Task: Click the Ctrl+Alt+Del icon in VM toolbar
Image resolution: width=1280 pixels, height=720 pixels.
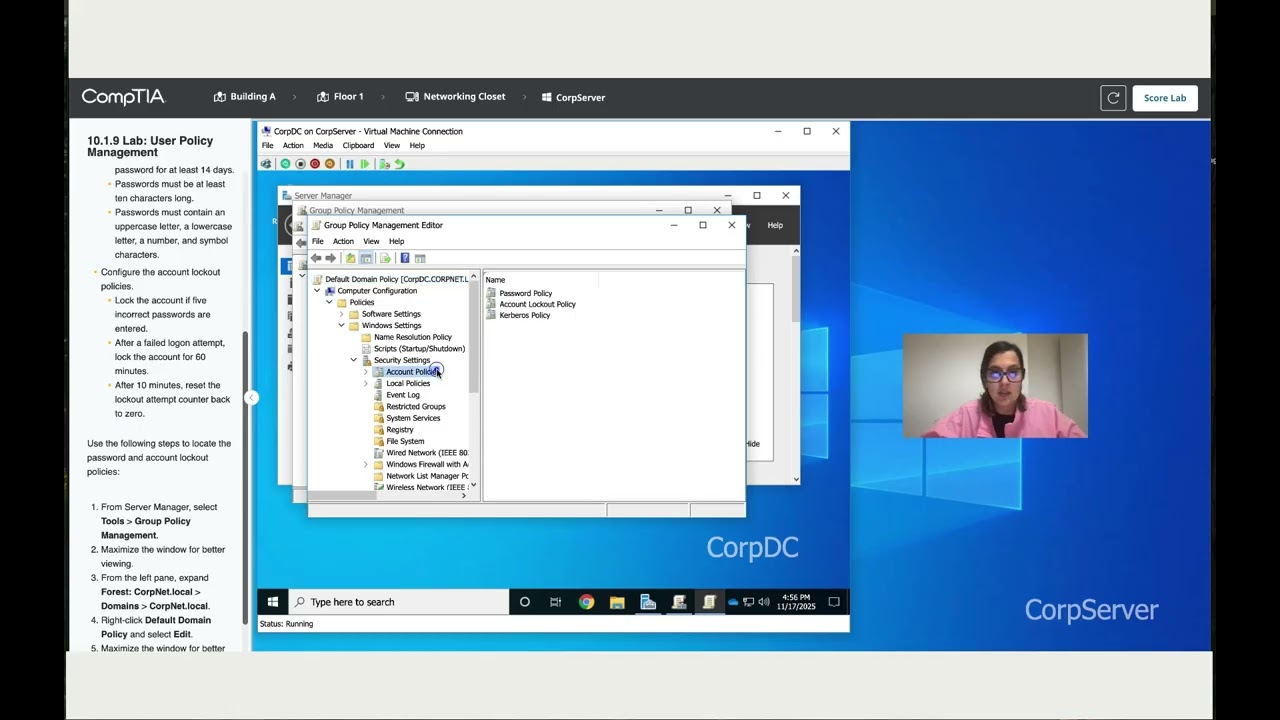Action: click(x=266, y=164)
